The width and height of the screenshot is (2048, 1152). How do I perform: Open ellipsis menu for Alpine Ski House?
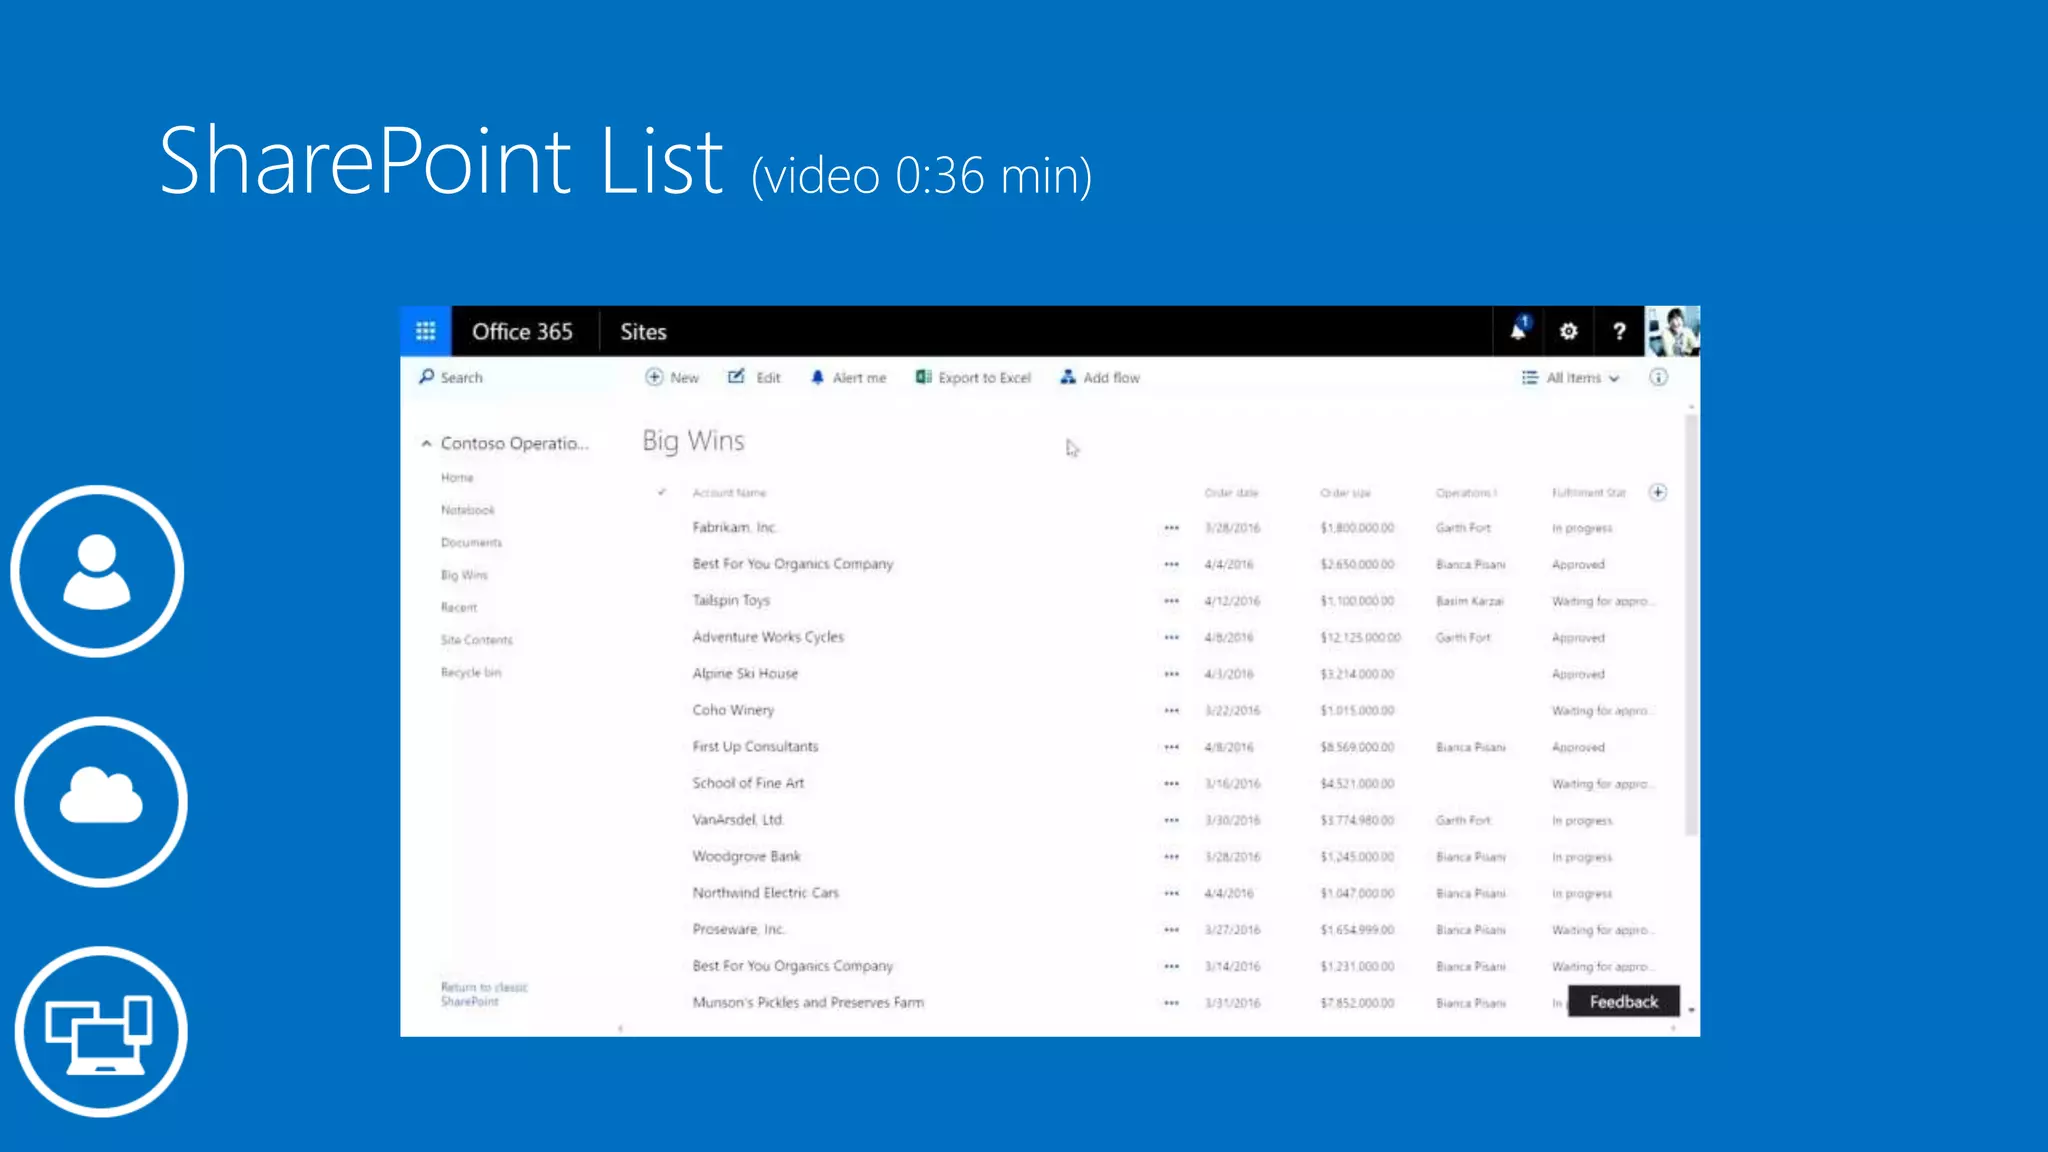1171,674
